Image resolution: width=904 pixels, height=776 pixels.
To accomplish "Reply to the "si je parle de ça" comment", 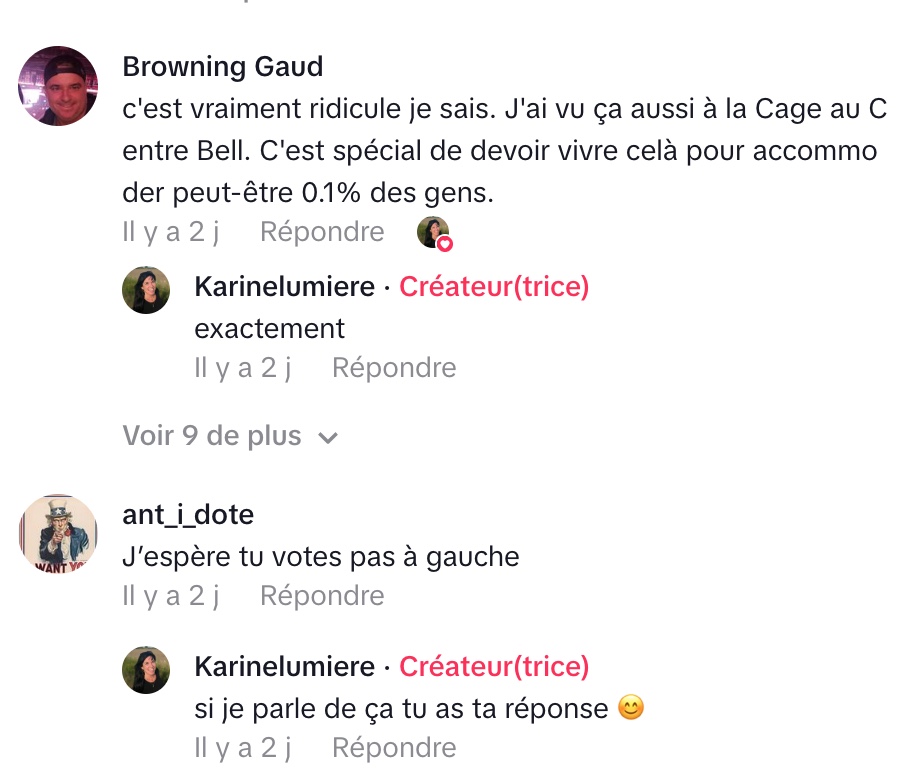I will pos(393,748).
